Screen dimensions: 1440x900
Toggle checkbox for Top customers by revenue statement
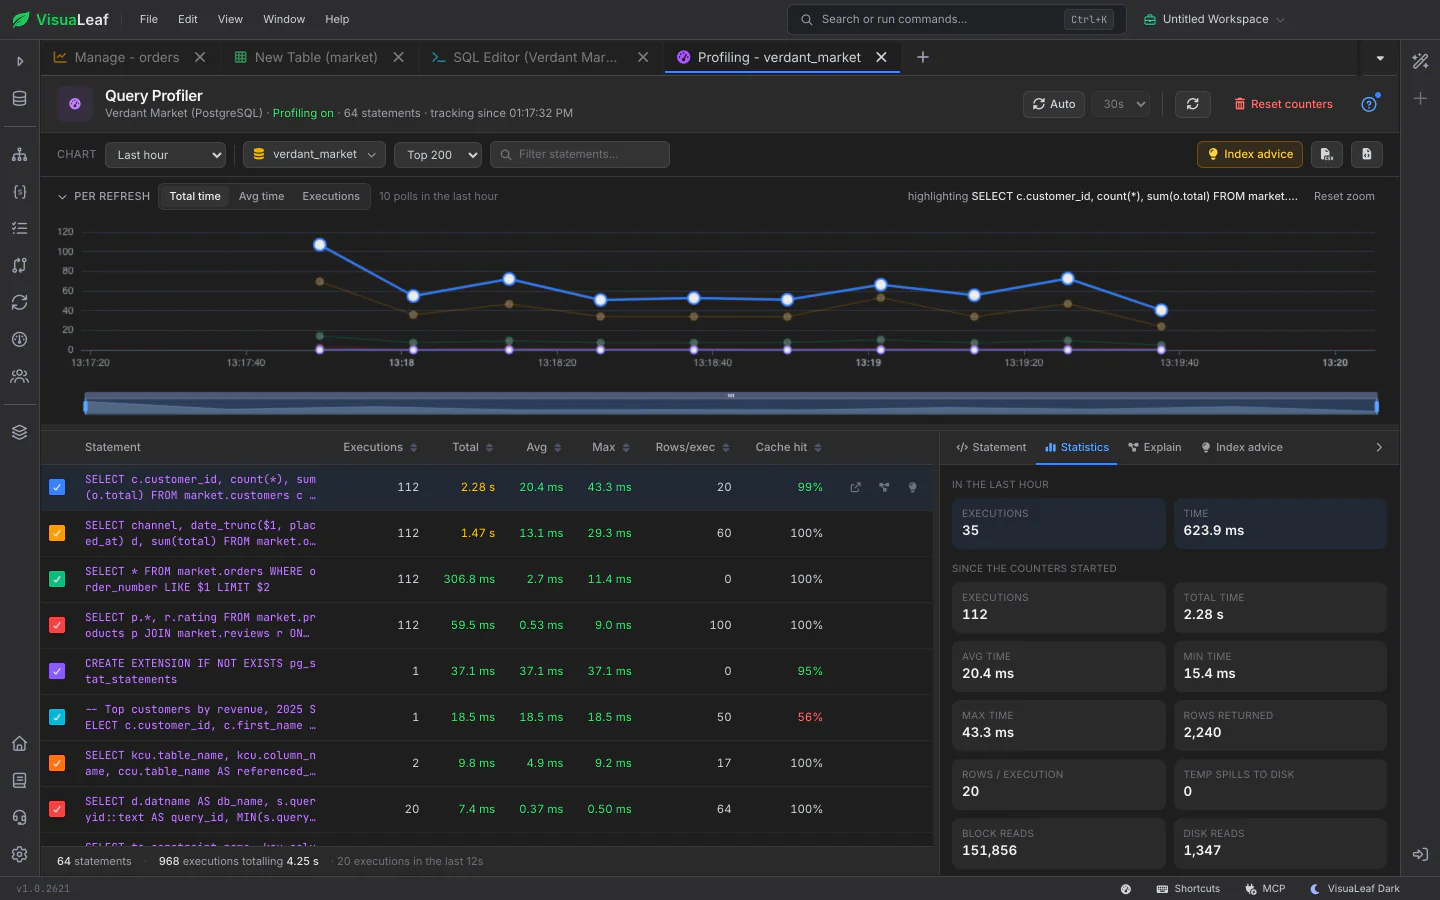pyautogui.click(x=57, y=717)
